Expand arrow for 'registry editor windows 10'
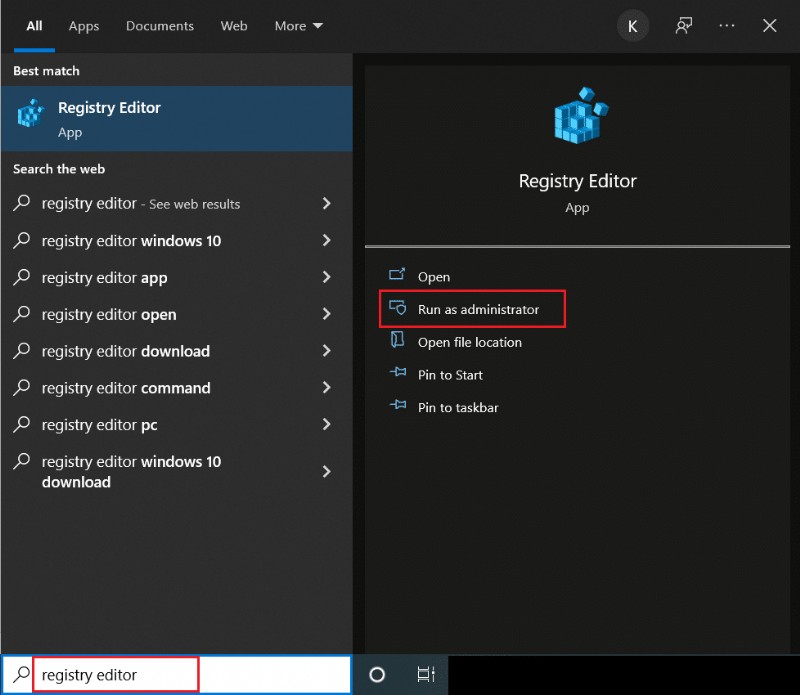Viewport: 800px width, 695px height. (326, 241)
